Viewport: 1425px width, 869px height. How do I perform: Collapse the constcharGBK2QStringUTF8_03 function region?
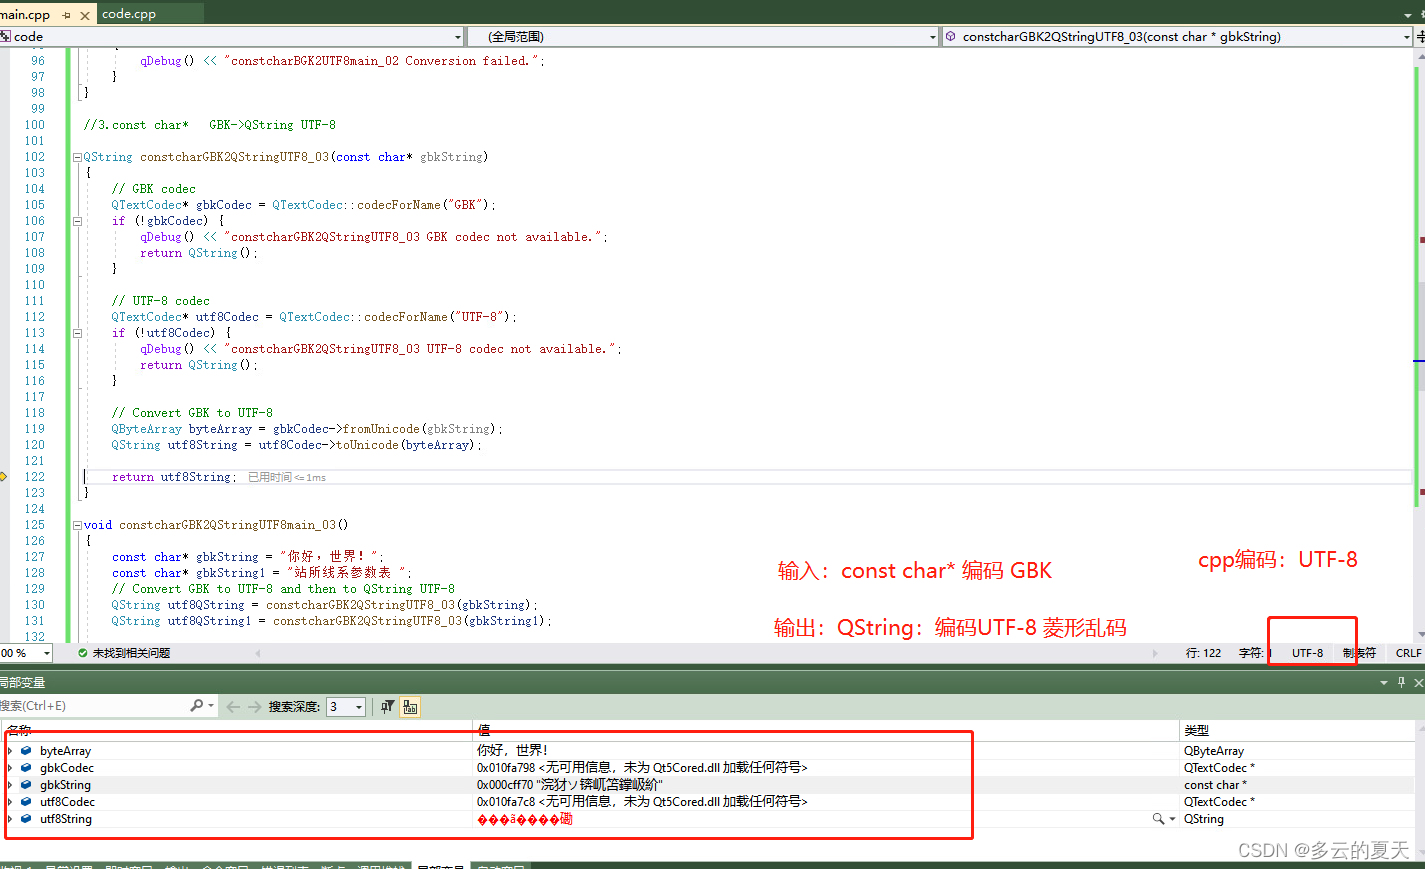(76, 156)
